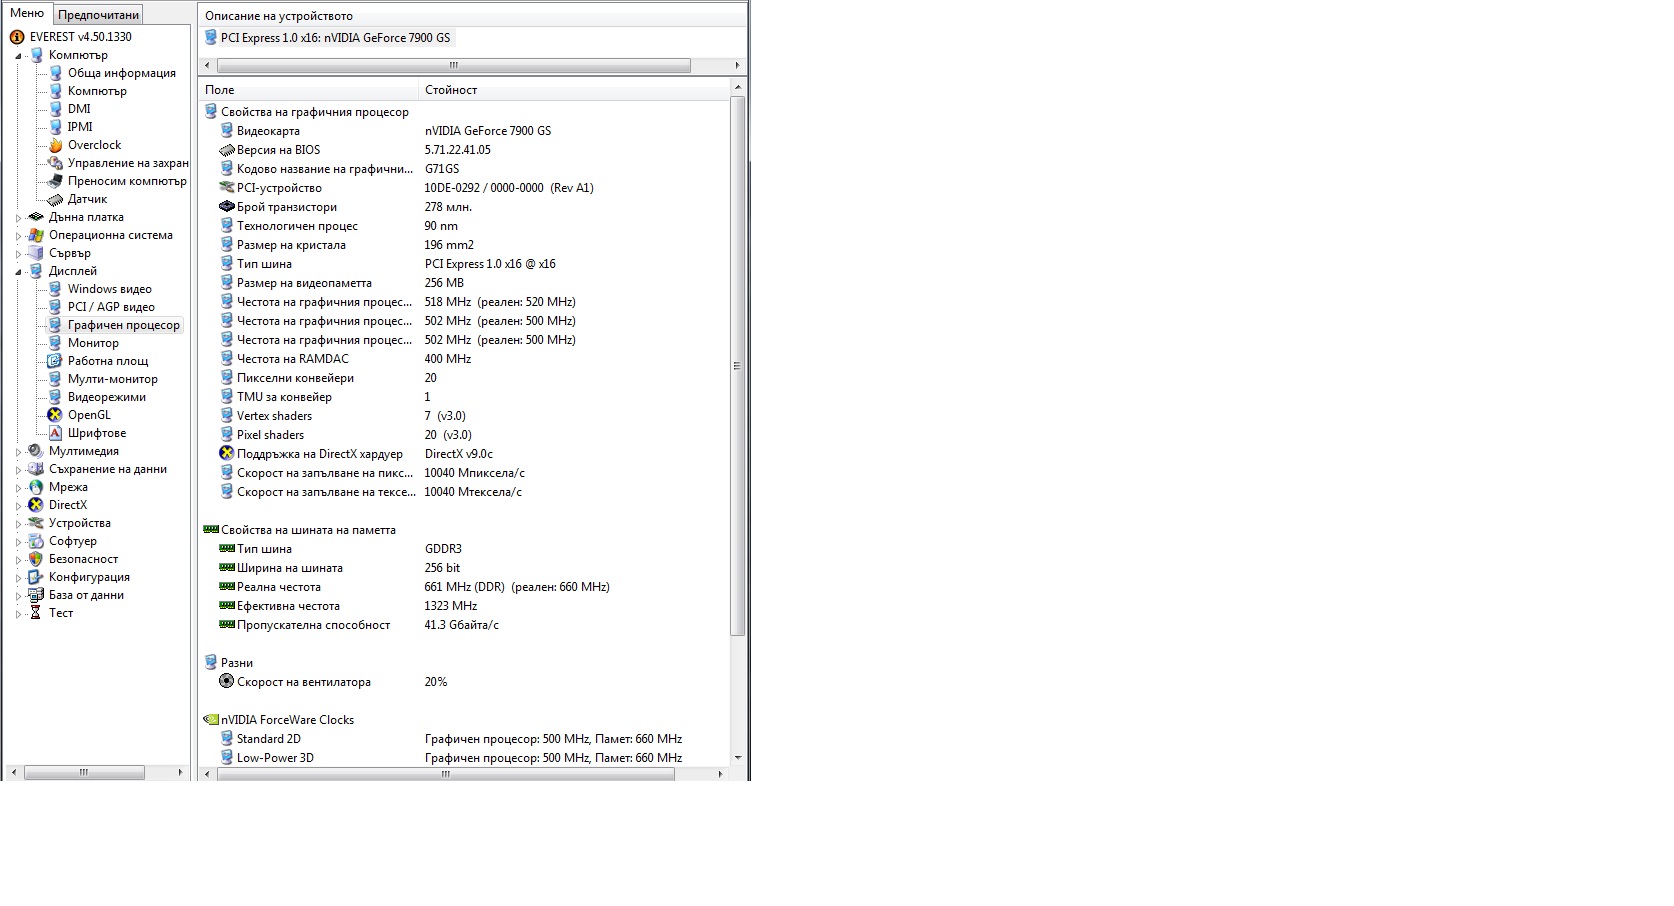Click the Безопасност shield icon
The width and height of the screenshot is (1674, 906).
coord(36,559)
